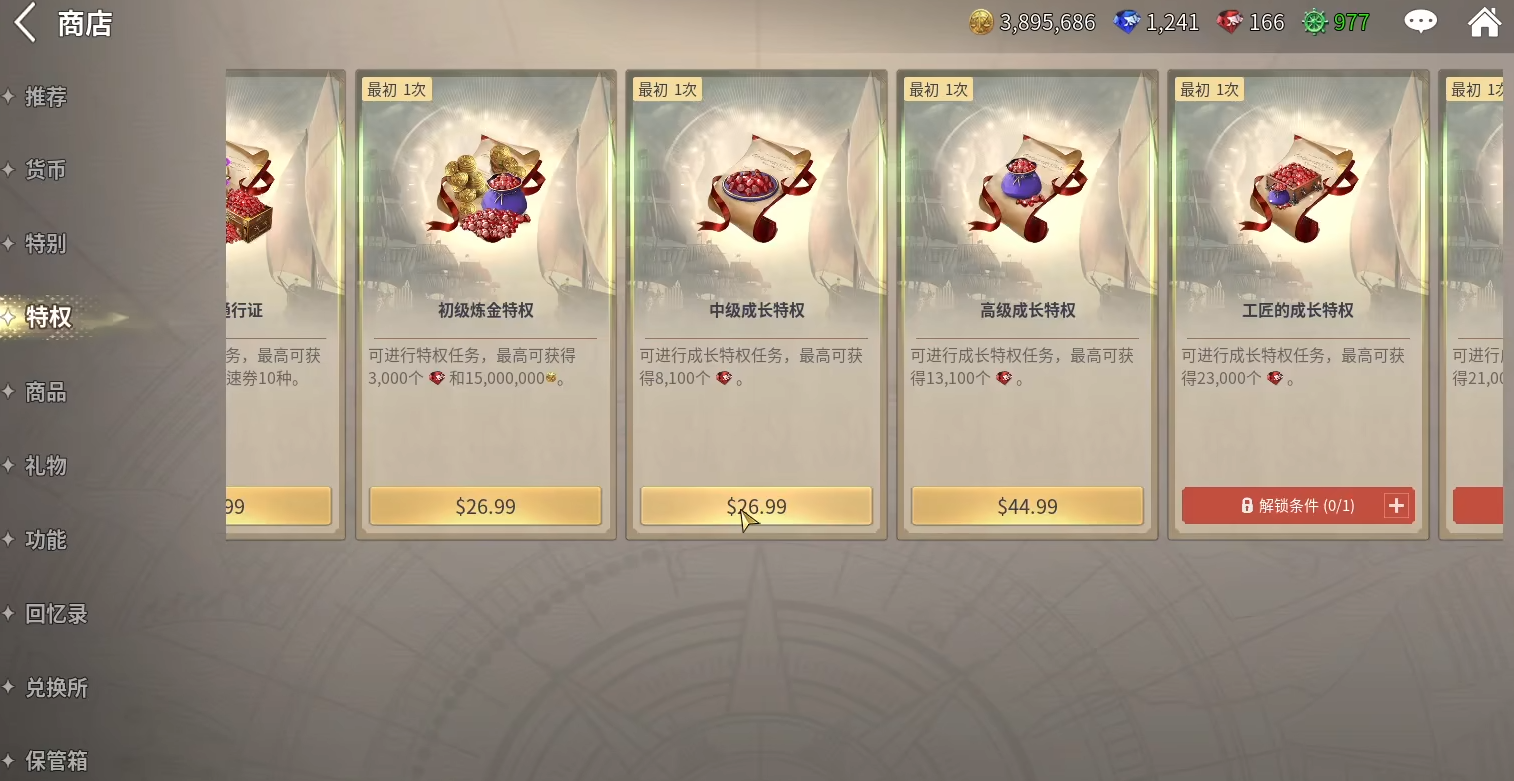Select the 高级成长特权 item image
Viewport: 1514px width, 781px height.
(1027, 188)
